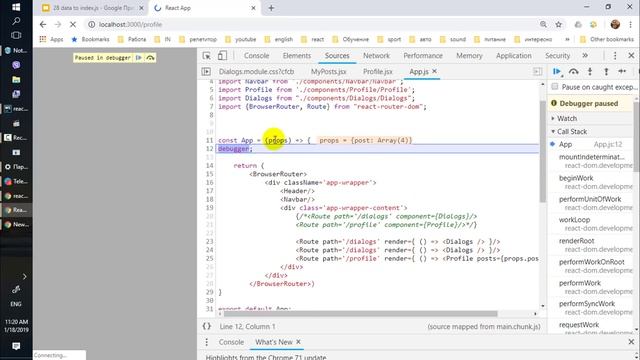This screenshot has width=640, height=360.
Task: Open the Apps shortcut in bookmarks bar
Action: click(51, 39)
